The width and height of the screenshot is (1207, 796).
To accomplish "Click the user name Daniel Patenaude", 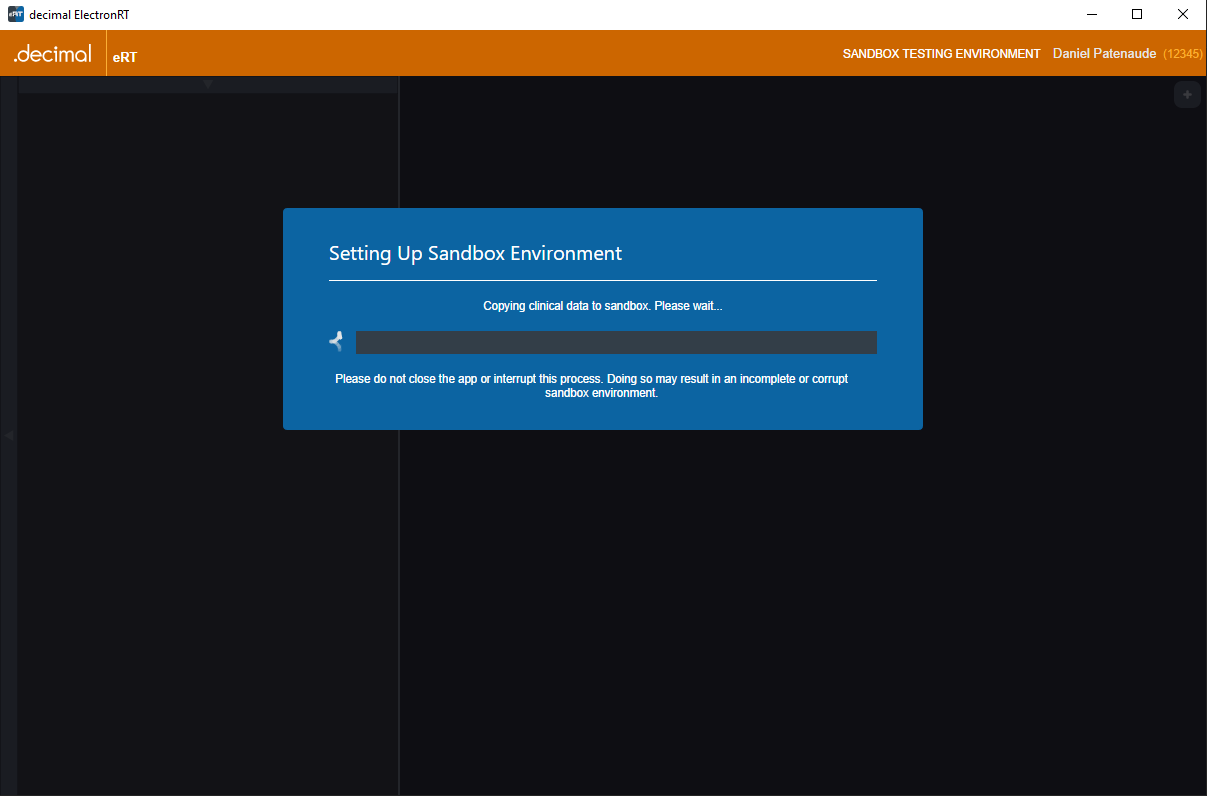I will (x=1104, y=54).
